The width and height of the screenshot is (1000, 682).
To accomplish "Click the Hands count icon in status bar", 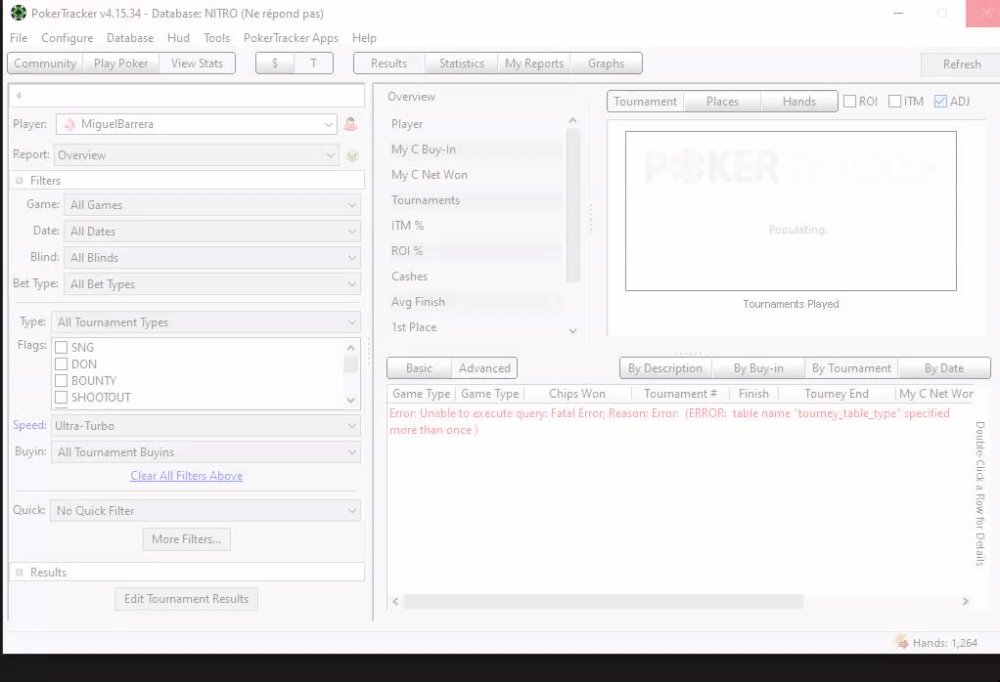I will (x=902, y=642).
